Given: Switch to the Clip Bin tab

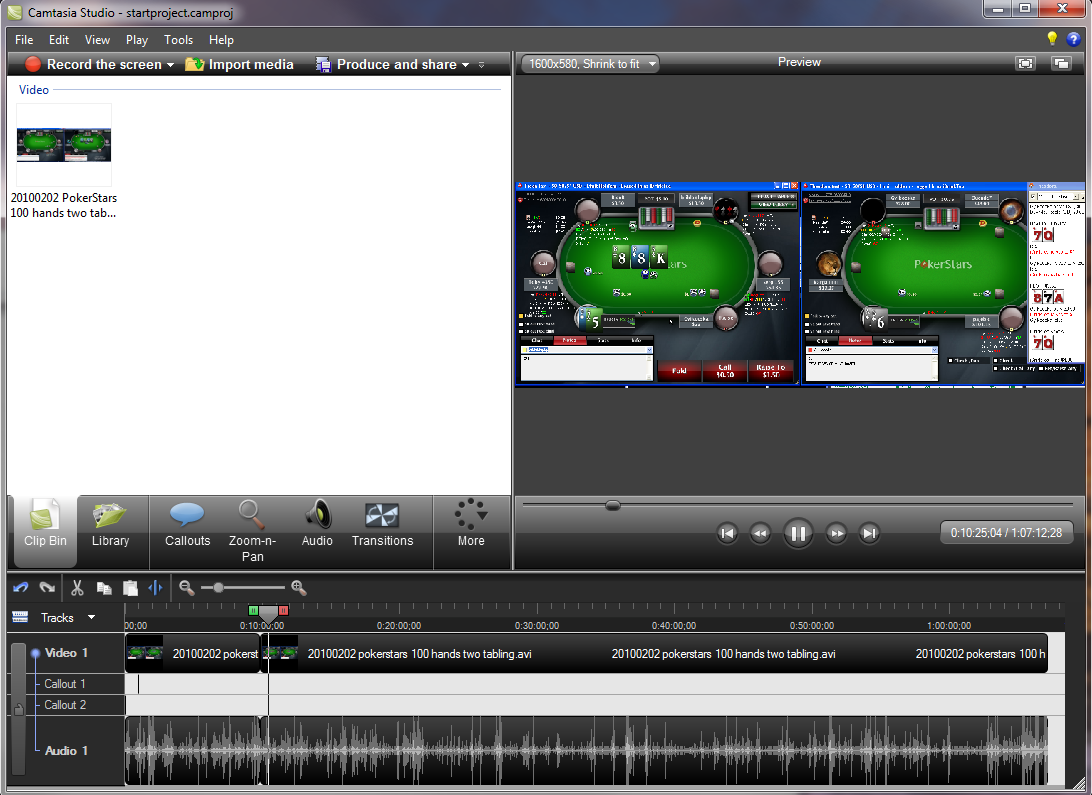Looking at the screenshot, I should click(45, 531).
